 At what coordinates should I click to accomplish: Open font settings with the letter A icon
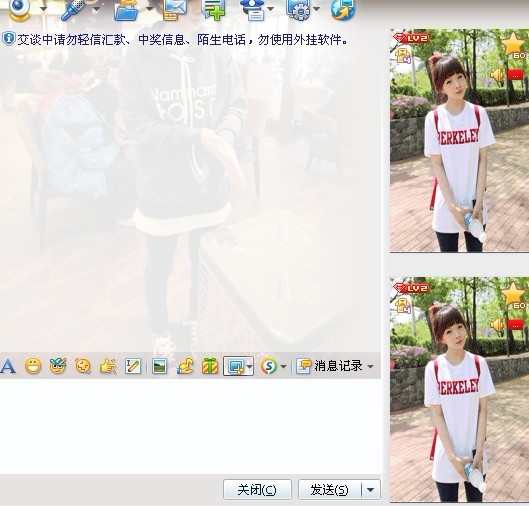(x=8, y=366)
